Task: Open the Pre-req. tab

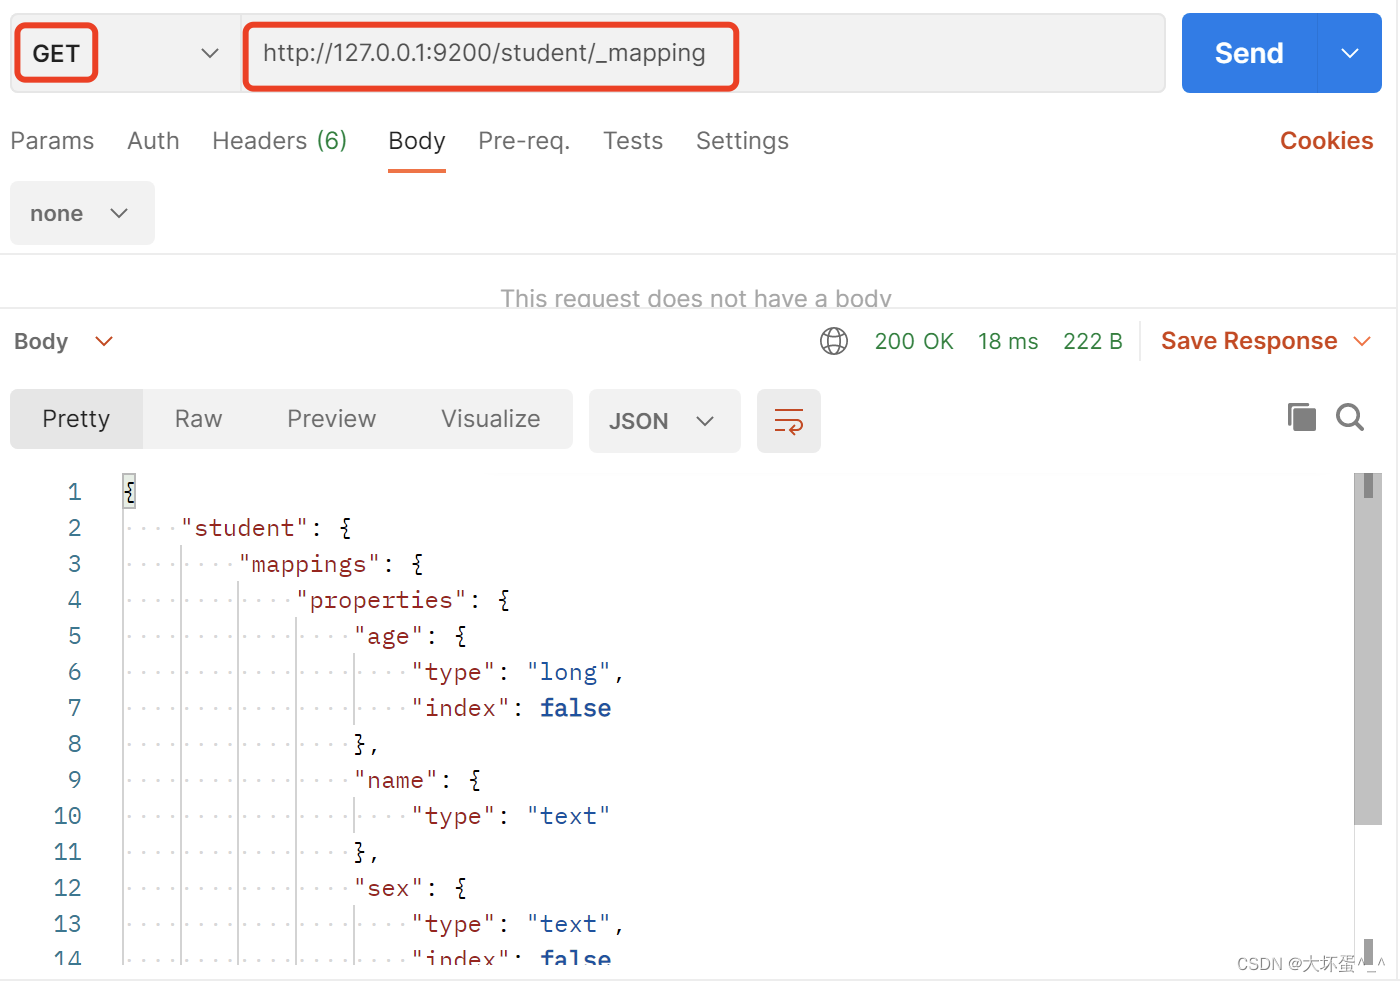Action: tap(524, 141)
